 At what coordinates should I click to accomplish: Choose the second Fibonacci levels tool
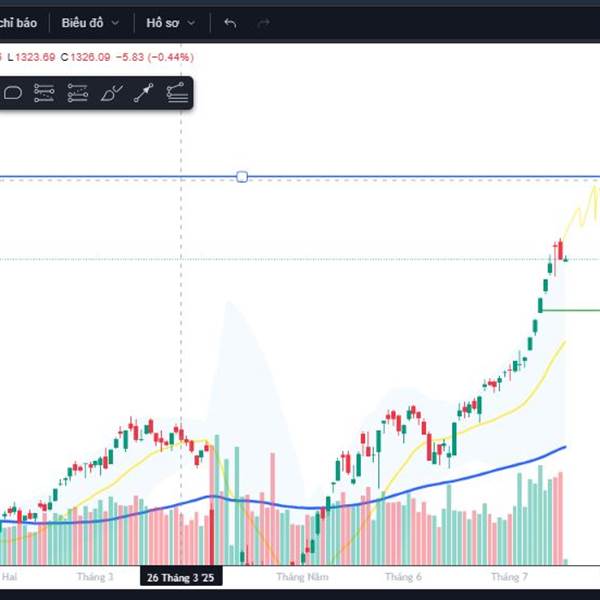tap(78, 93)
